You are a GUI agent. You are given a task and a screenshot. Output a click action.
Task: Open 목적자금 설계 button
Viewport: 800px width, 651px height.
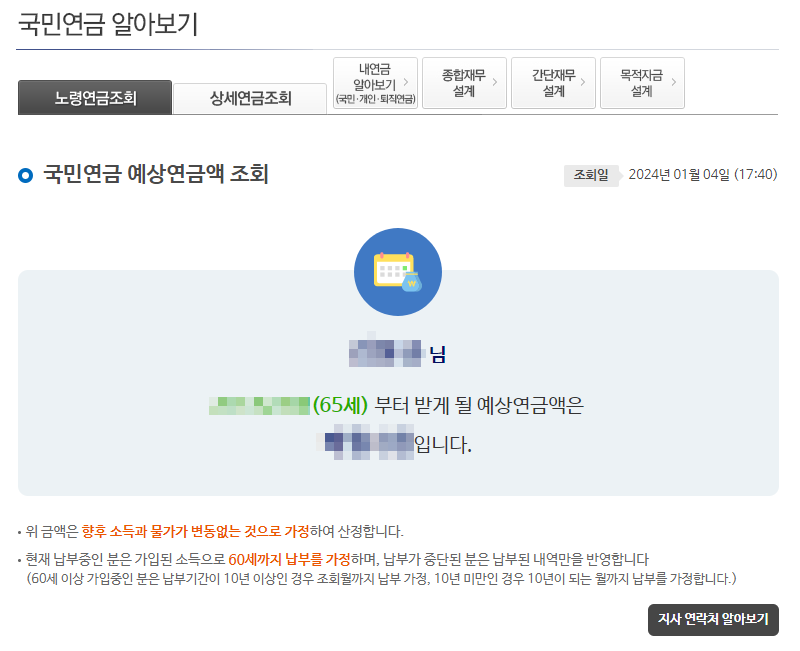(x=642, y=83)
